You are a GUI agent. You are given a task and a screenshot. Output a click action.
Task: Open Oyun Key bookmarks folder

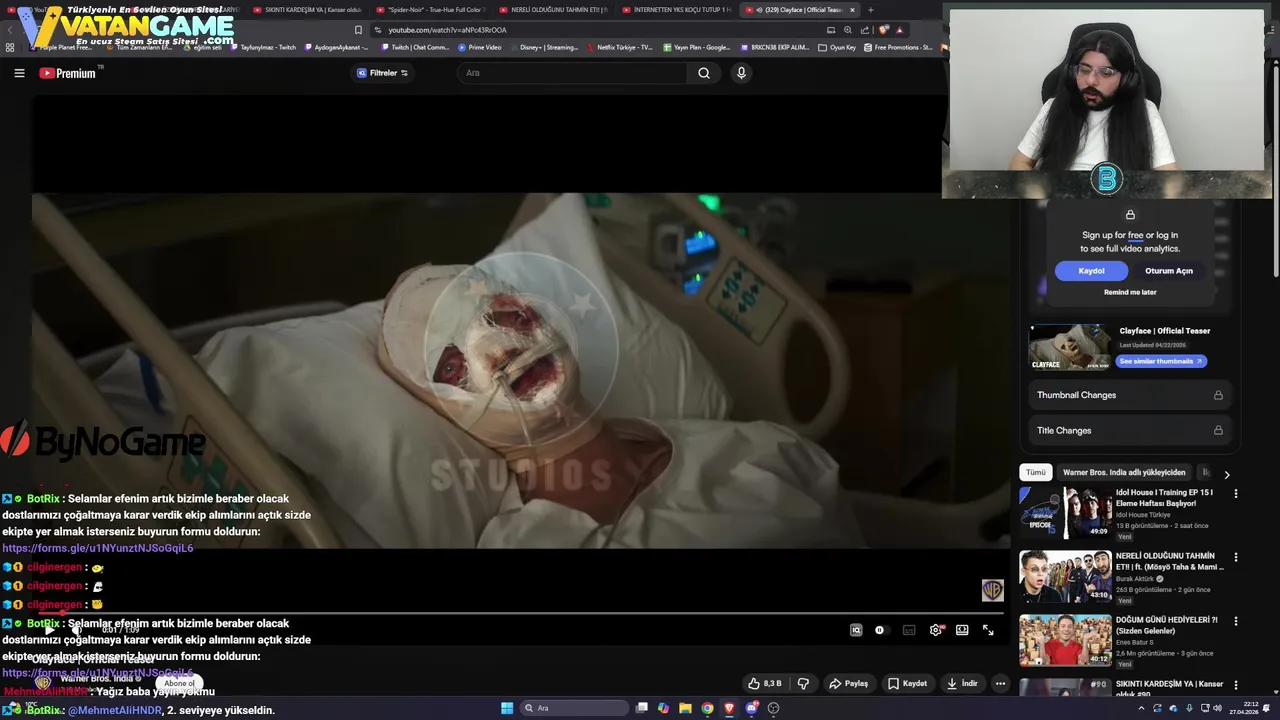tap(838, 47)
